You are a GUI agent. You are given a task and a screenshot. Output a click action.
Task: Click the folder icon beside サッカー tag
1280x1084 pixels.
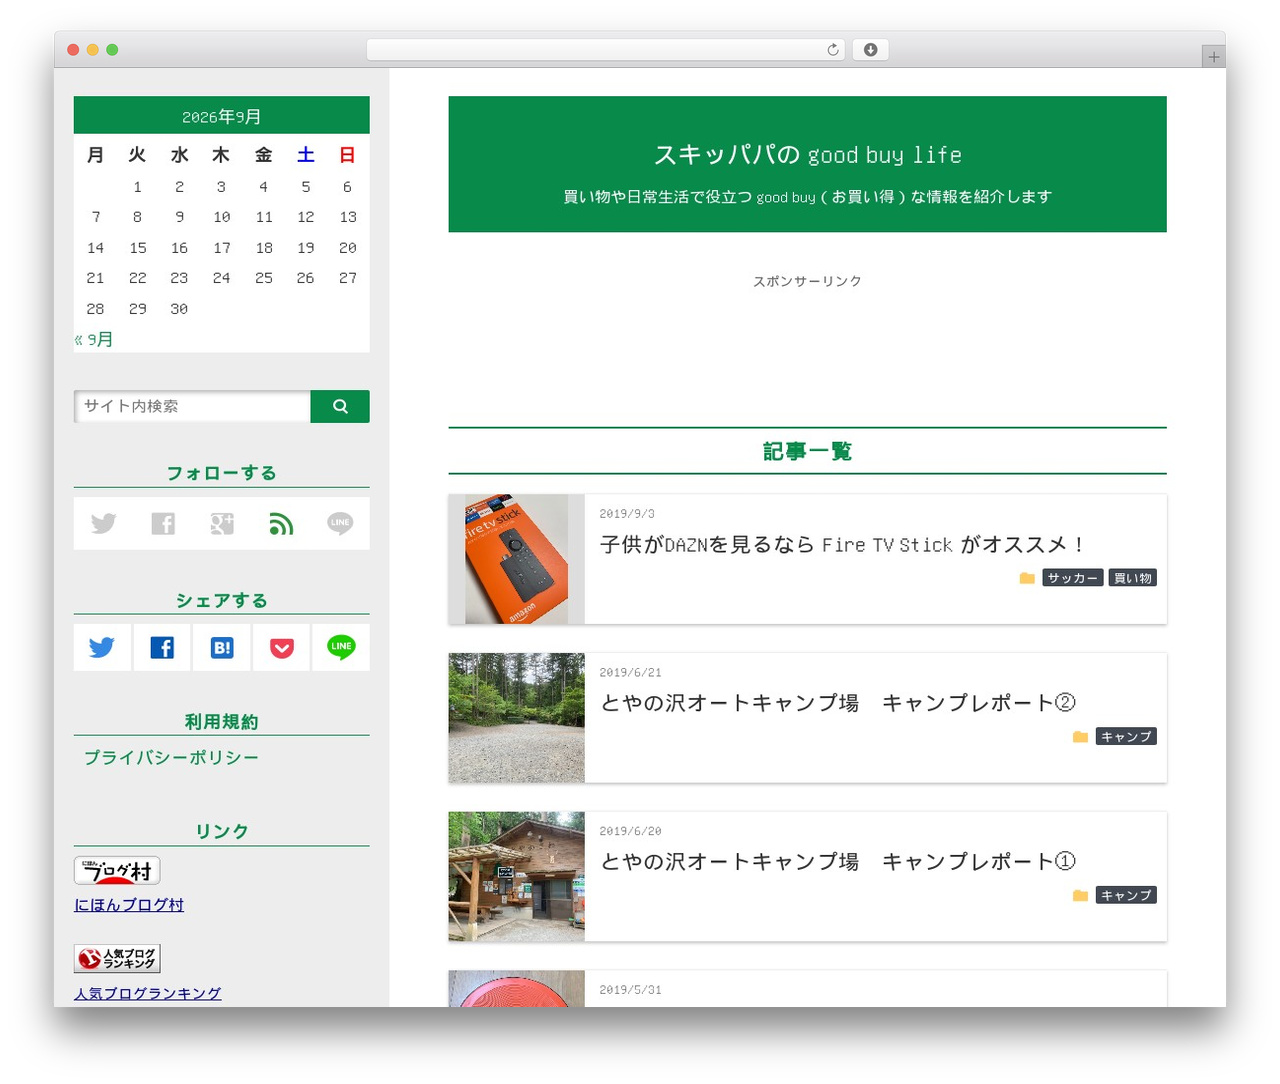coord(1027,578)
